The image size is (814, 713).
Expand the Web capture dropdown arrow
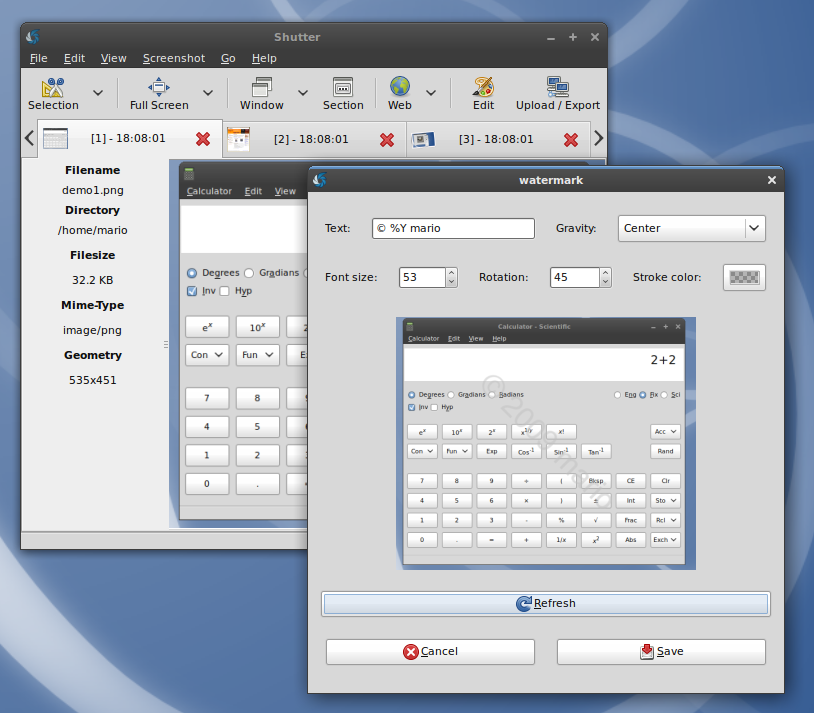431,93
